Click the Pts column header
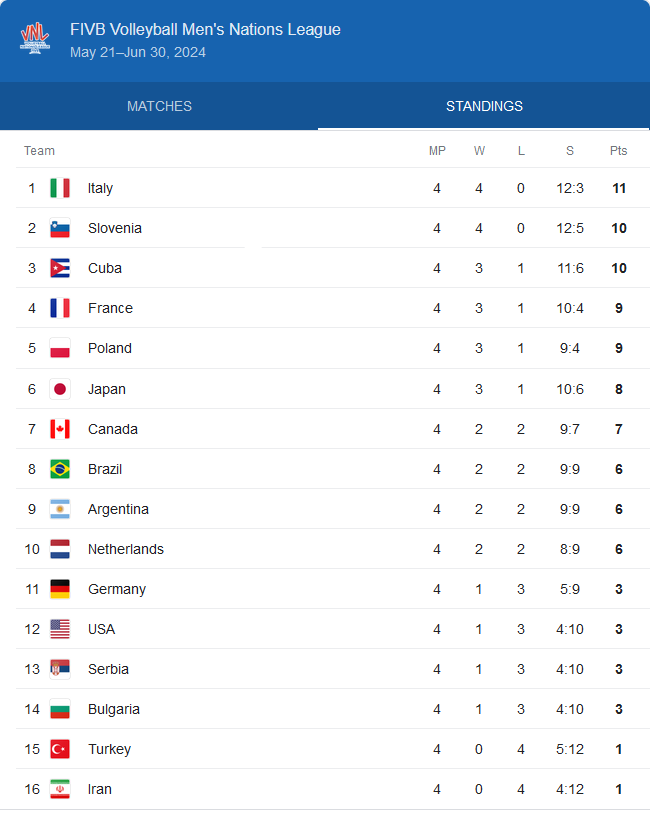This screenshot has height=818, width=650. [x=619, y=151]
